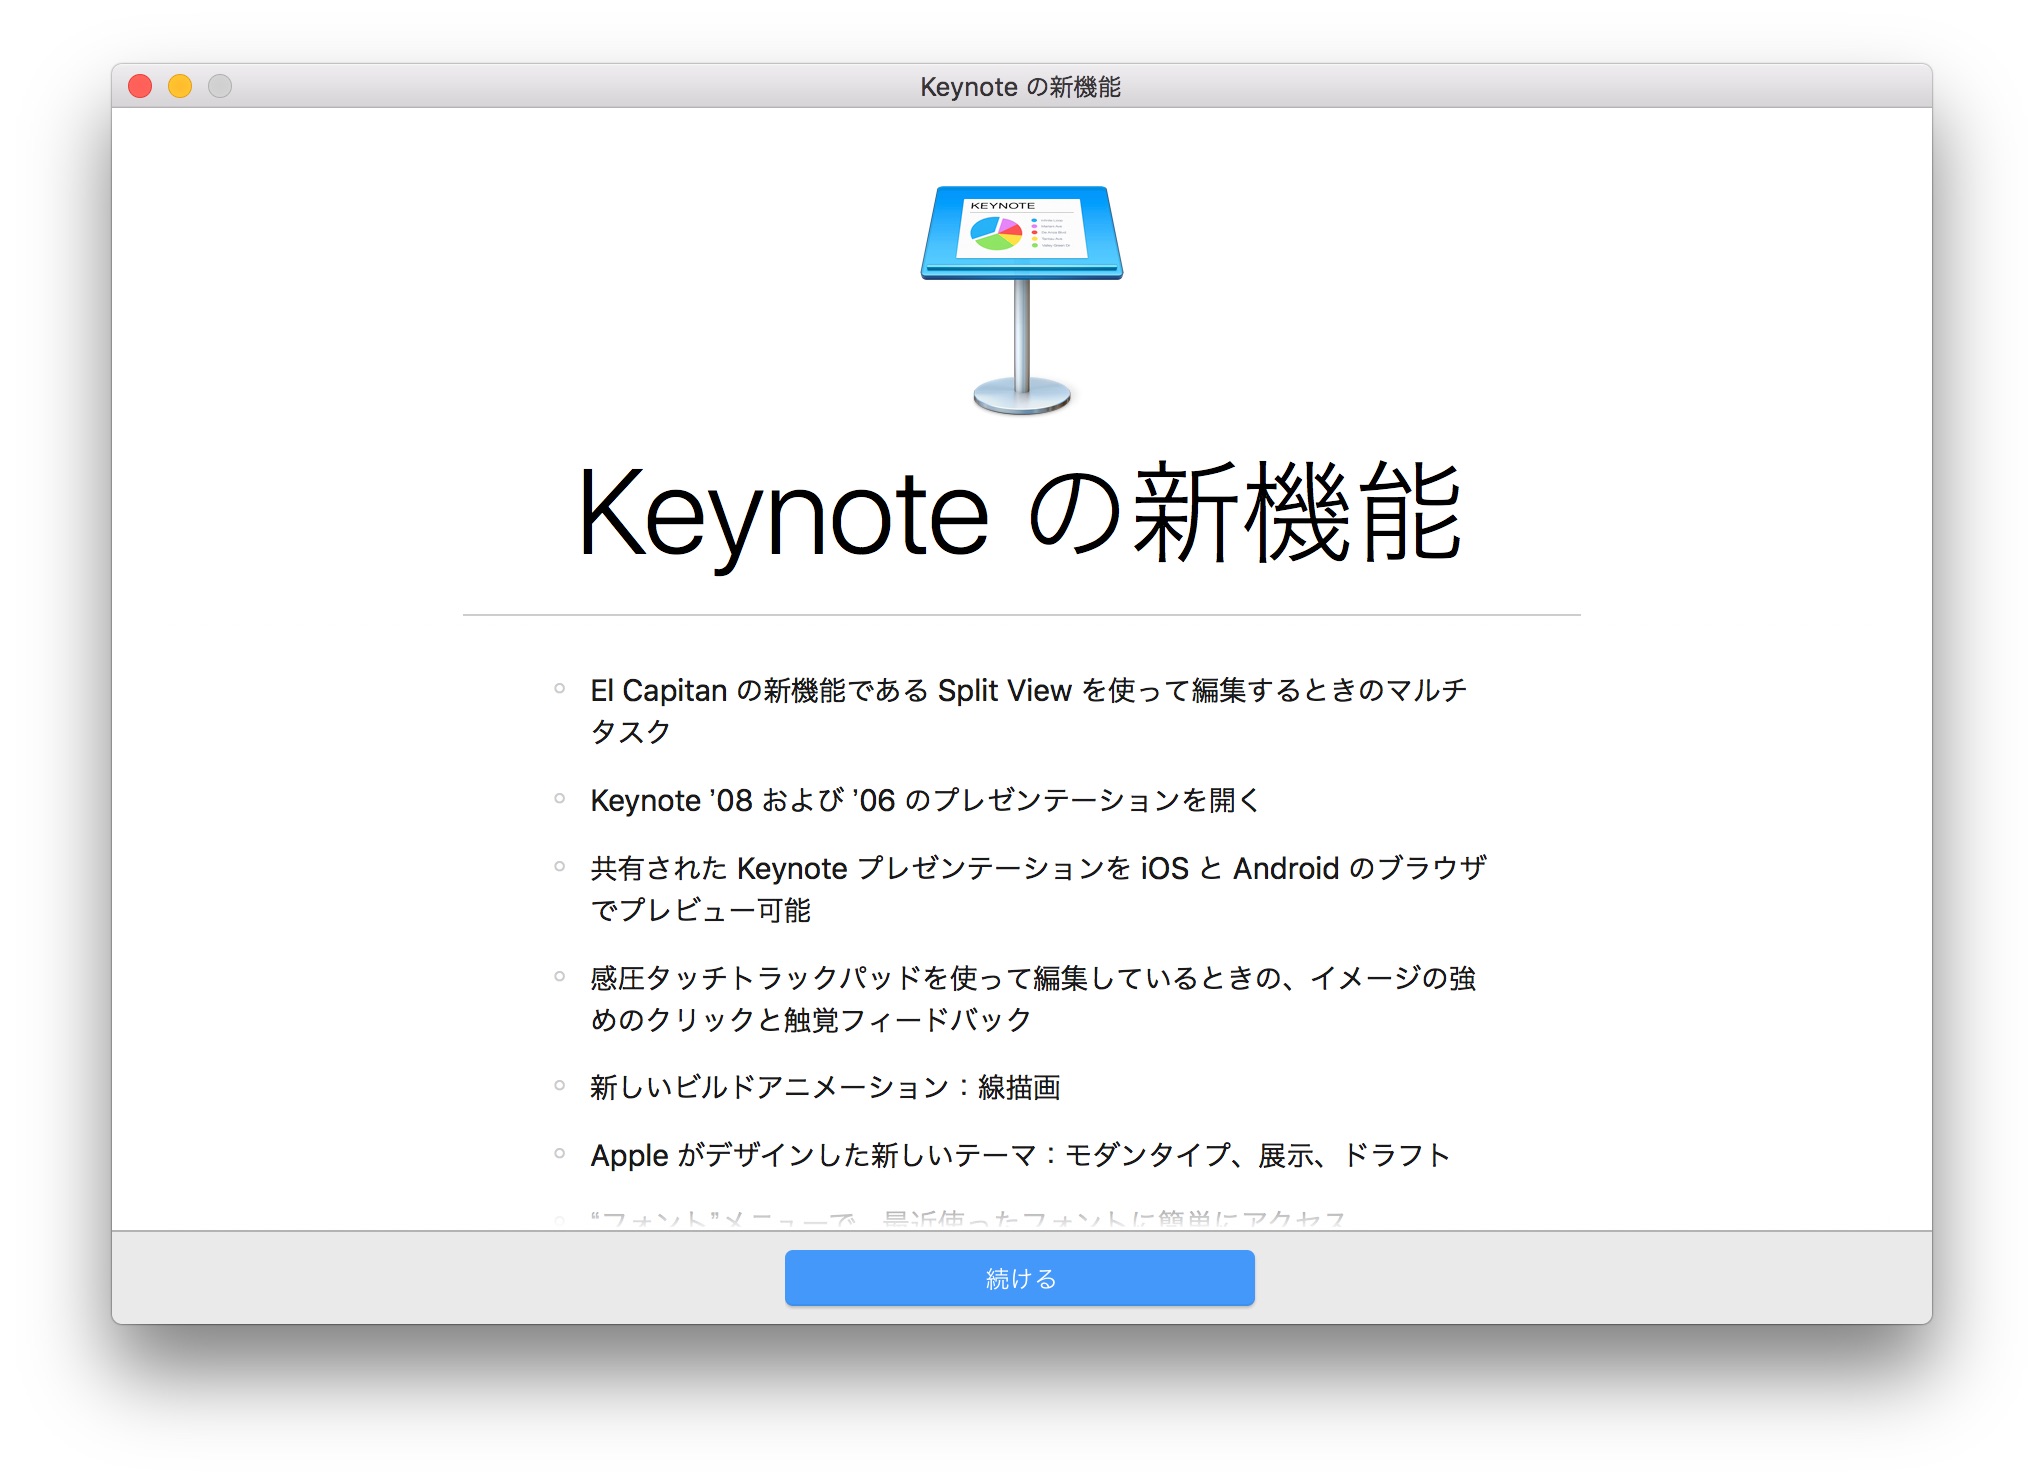Screen dimensions: 2044x1484
Task: Click the 続ける continue button
Action: (1019, 1278)
